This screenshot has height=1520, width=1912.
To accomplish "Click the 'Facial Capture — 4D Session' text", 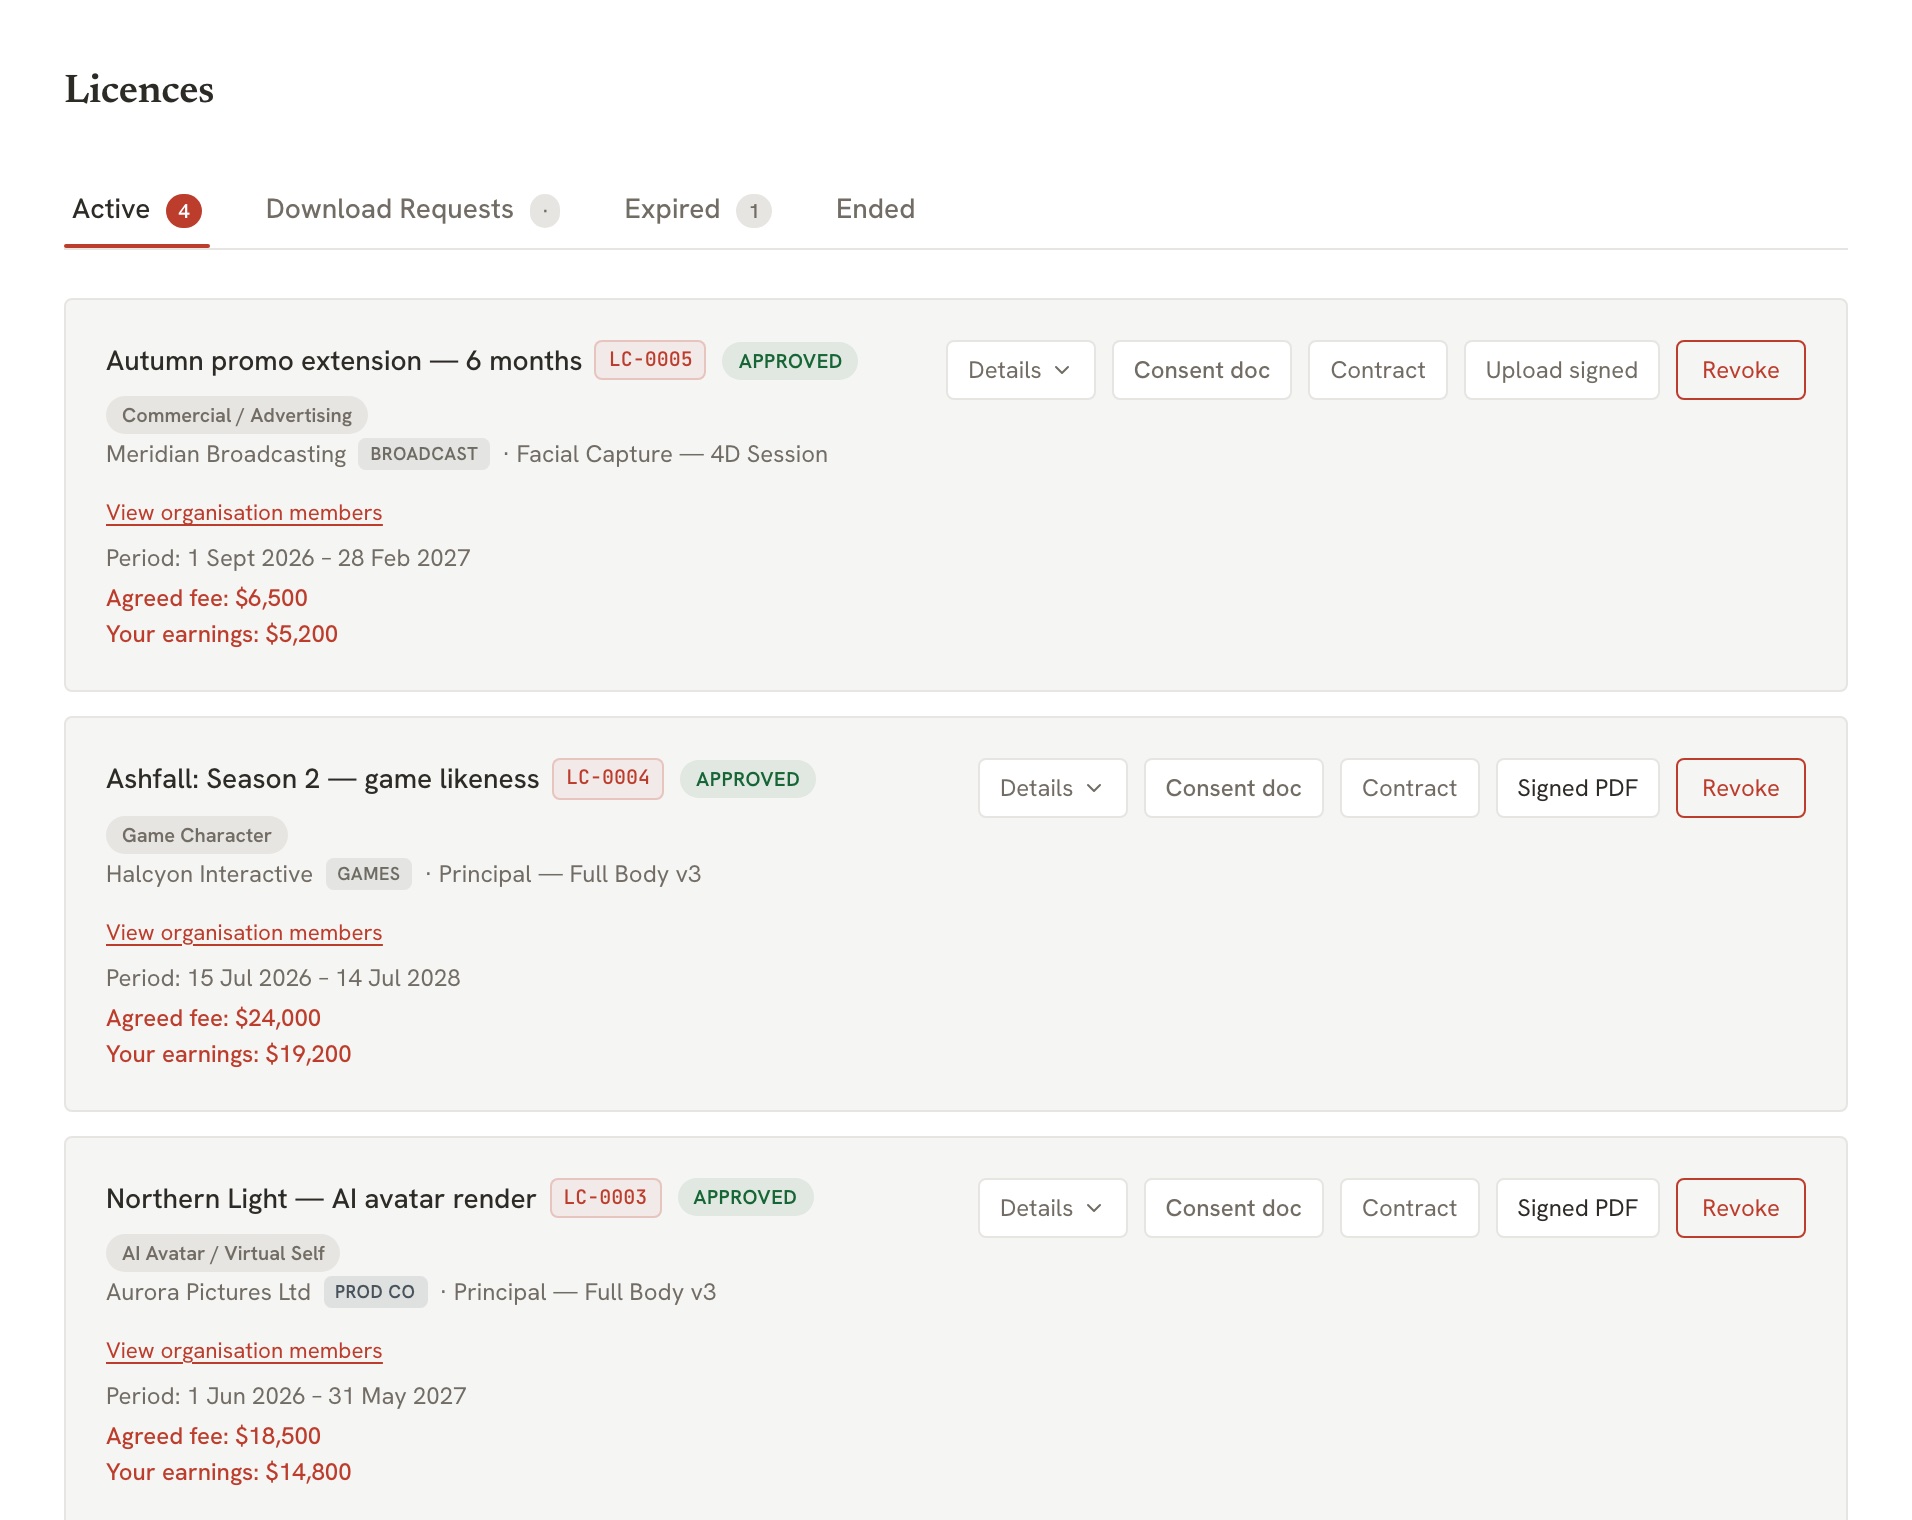I will coord(672,454).
